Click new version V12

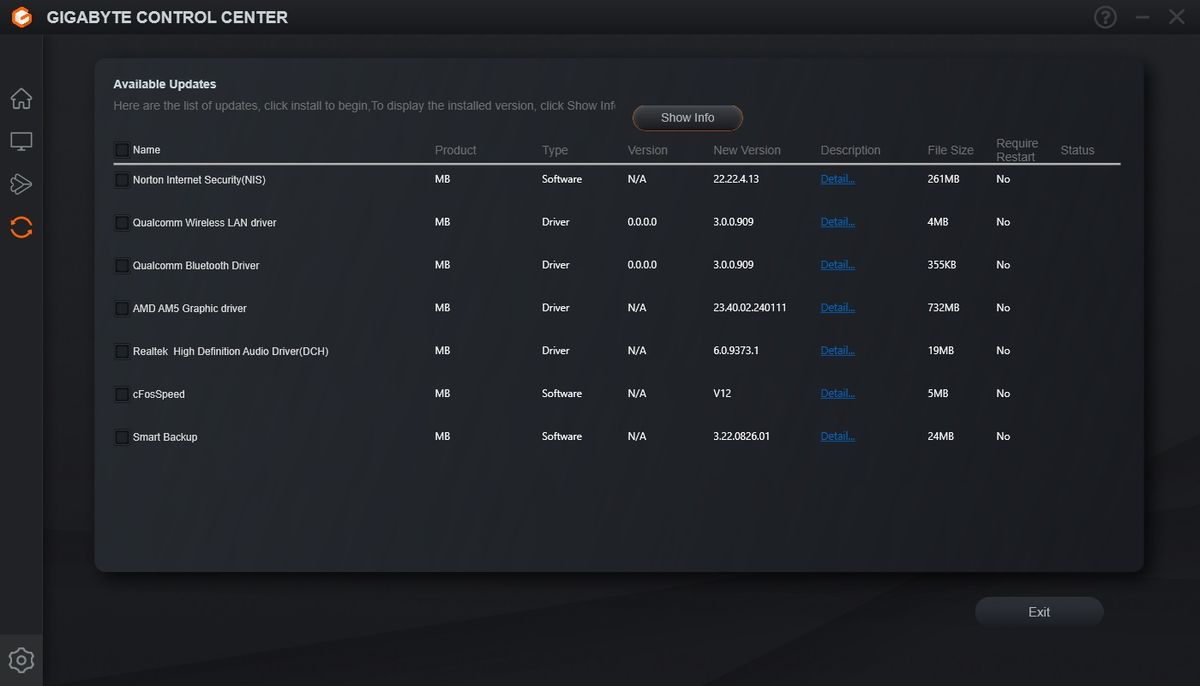point(722,394)
